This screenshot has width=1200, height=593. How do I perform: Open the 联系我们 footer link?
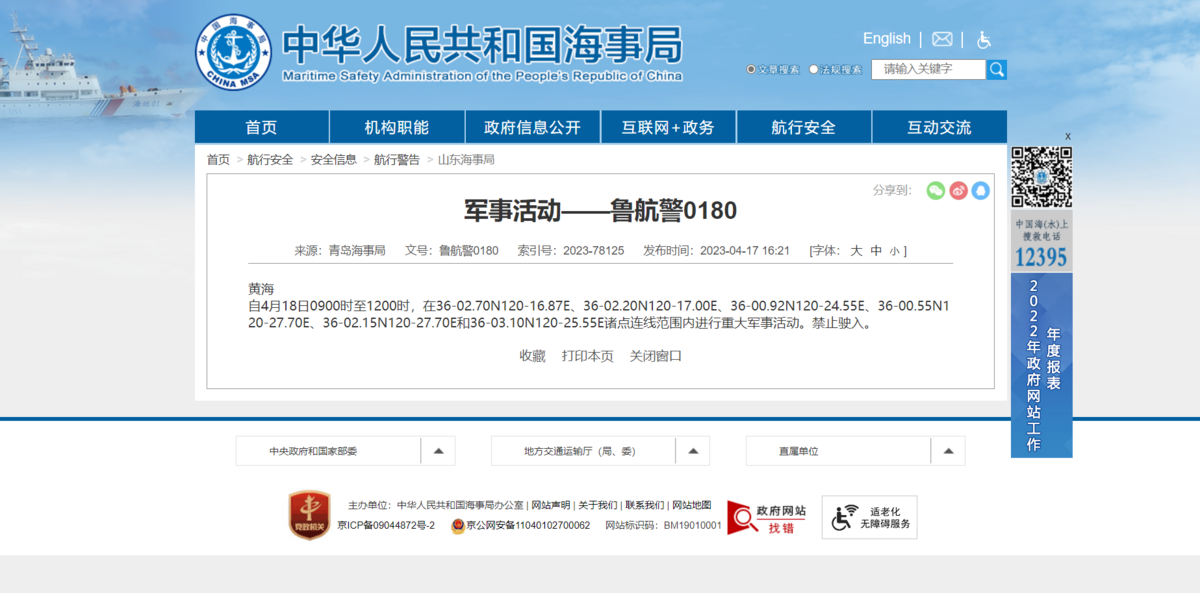point(644,505)
